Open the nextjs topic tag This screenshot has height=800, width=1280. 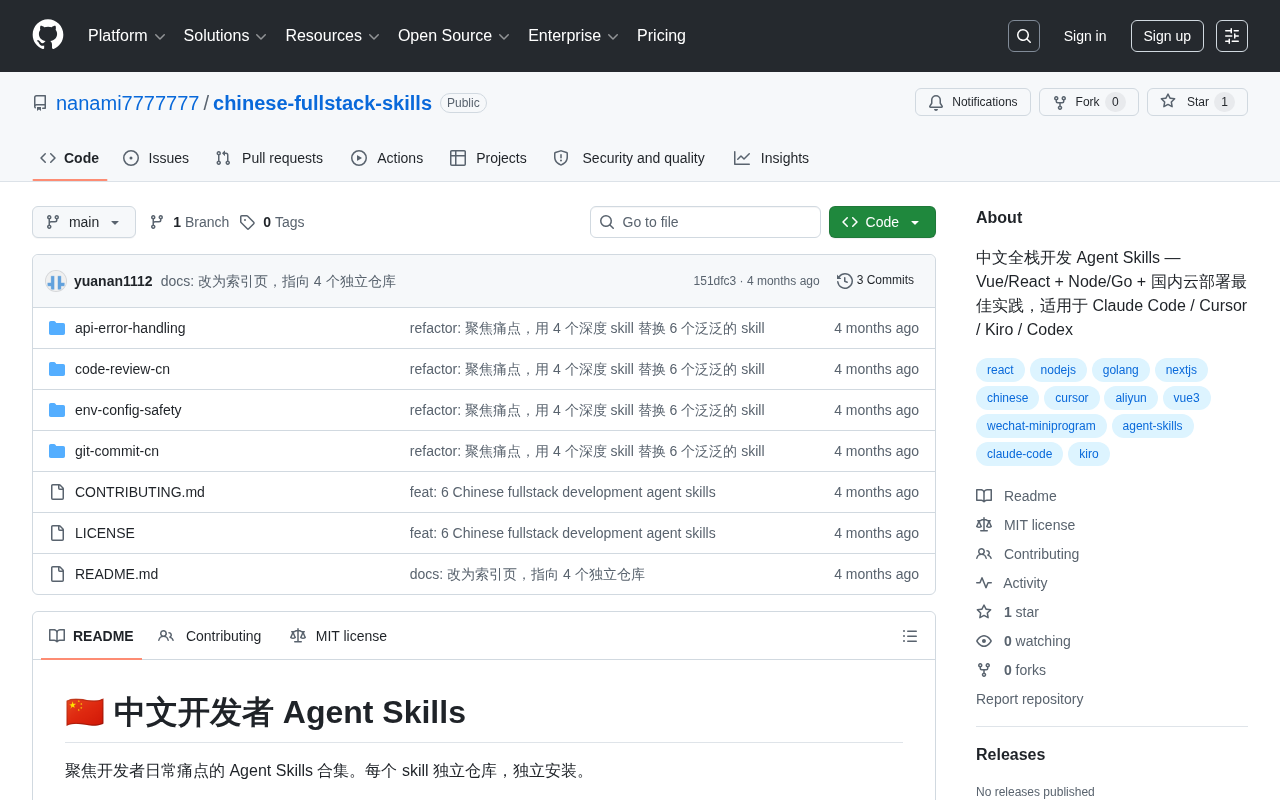pos(1181,370)
